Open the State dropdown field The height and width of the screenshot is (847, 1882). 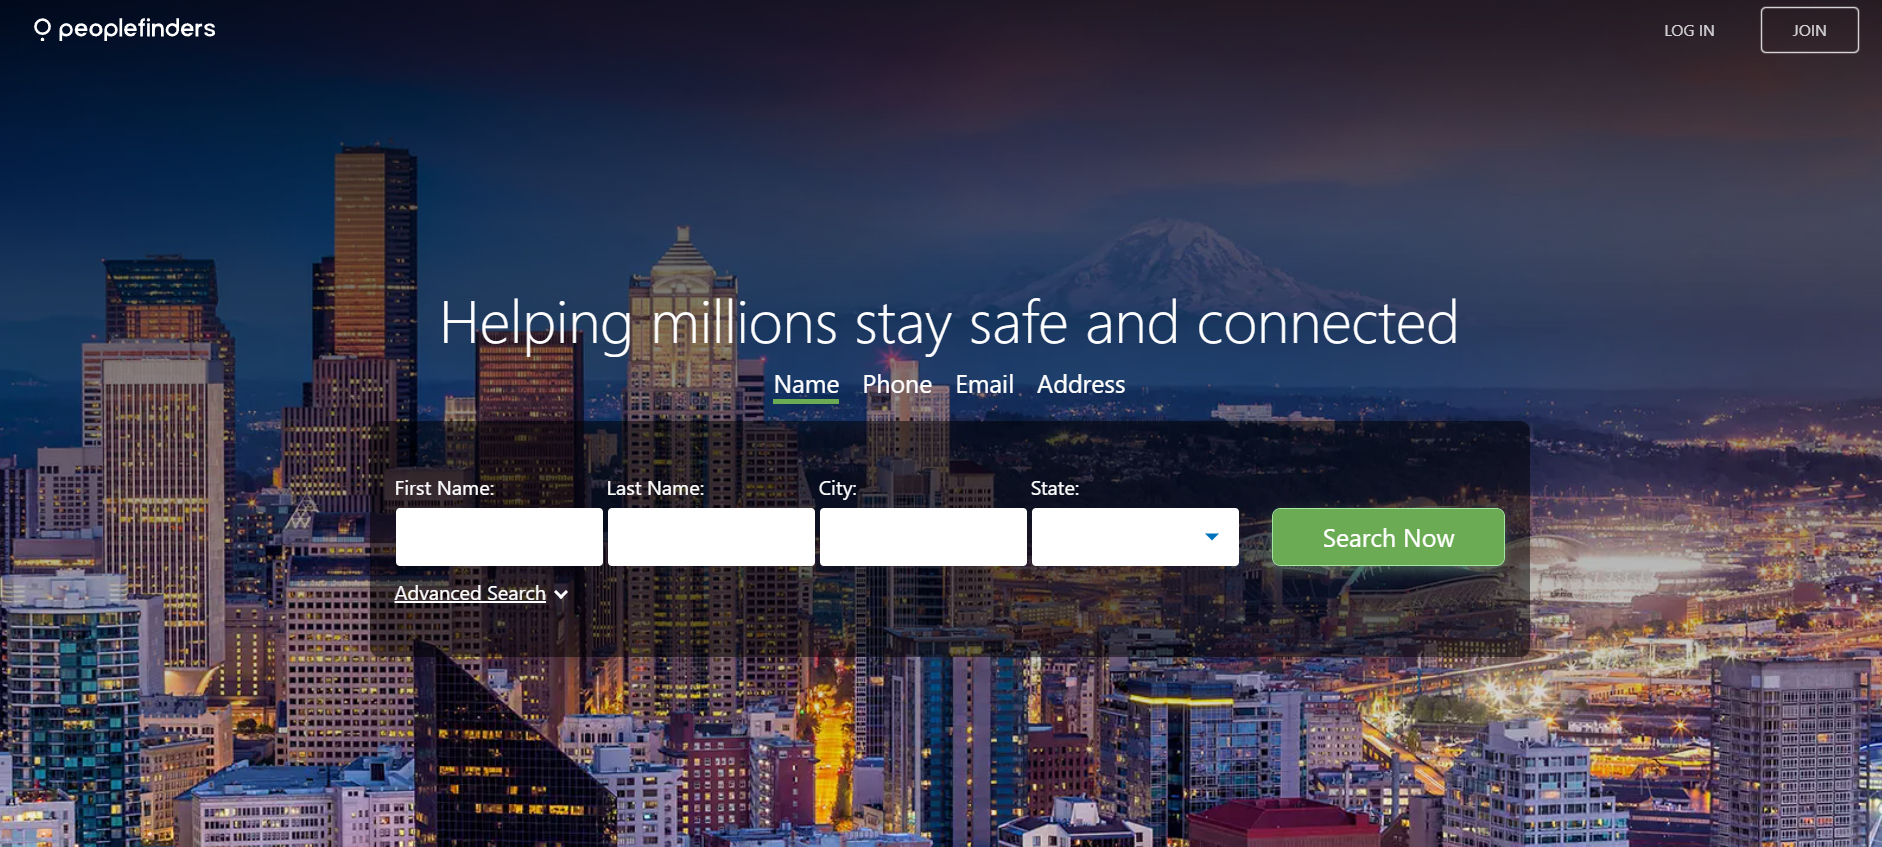point(1135,537)
